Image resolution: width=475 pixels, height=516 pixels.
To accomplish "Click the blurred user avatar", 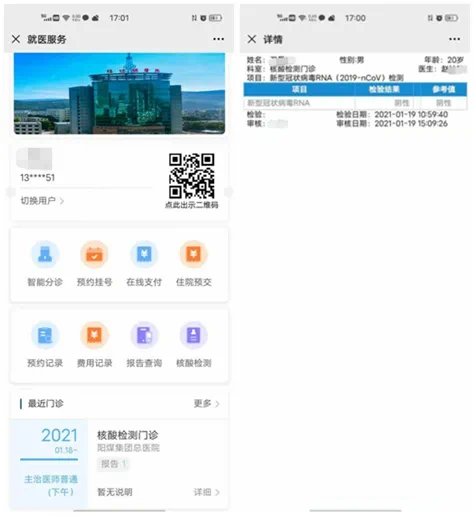I will pos(34,159).
